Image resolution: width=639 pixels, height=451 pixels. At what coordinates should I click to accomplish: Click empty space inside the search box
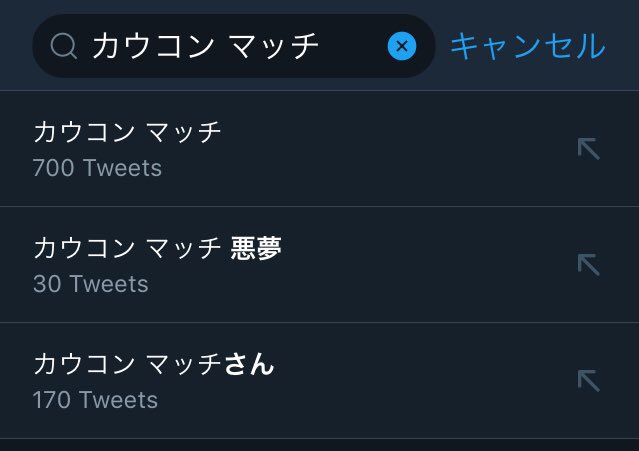pos(353,46)
